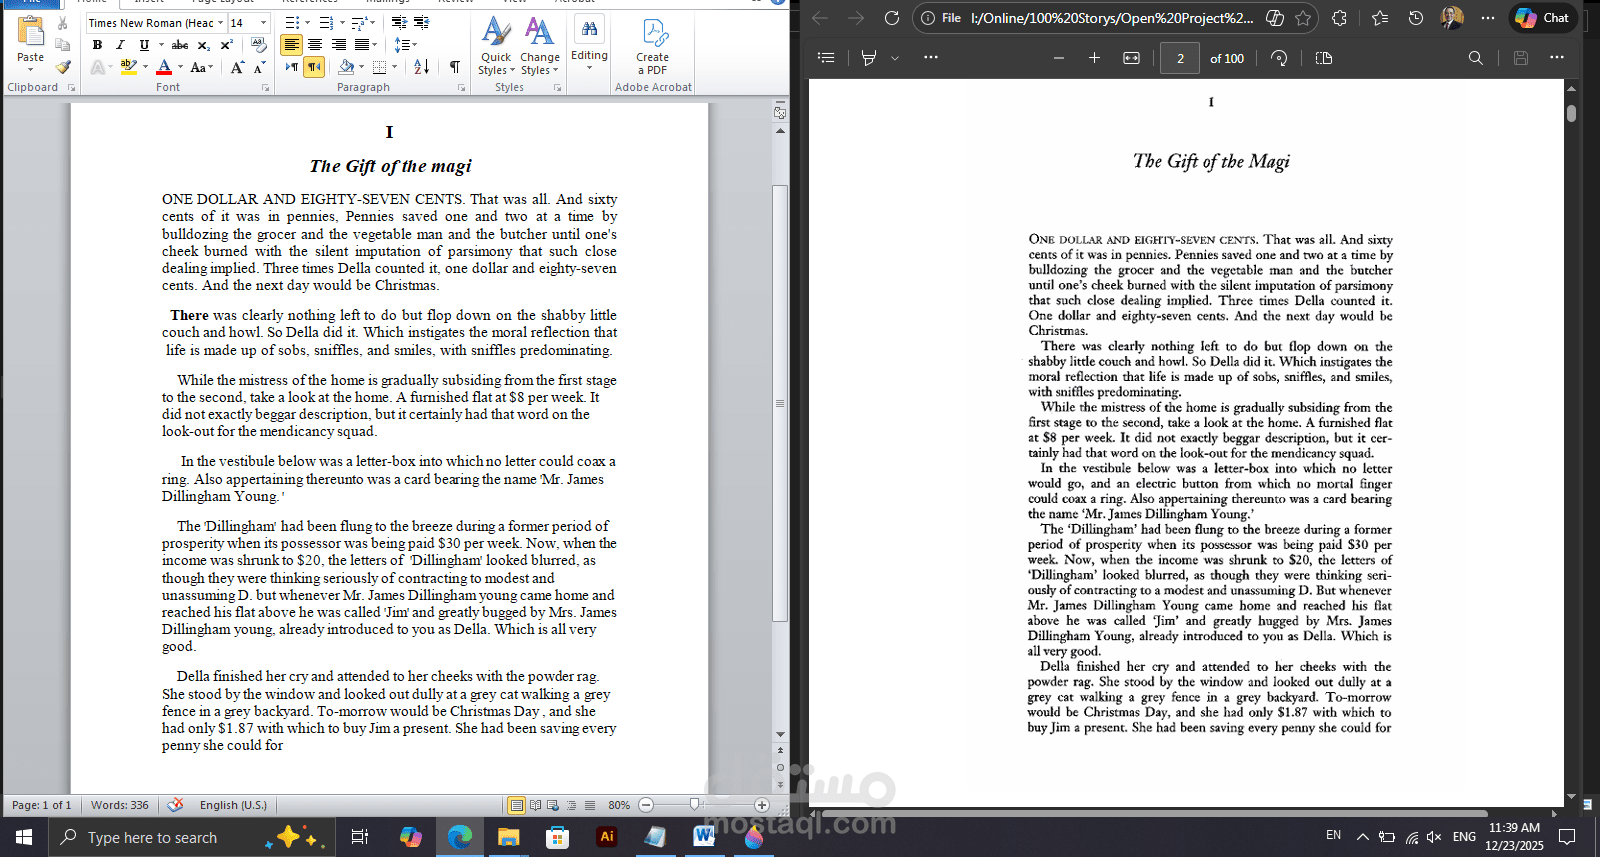Click the Cut scissors icon in Word
1600x857 pixels.
pyautogui.click(x=63, y=23)
